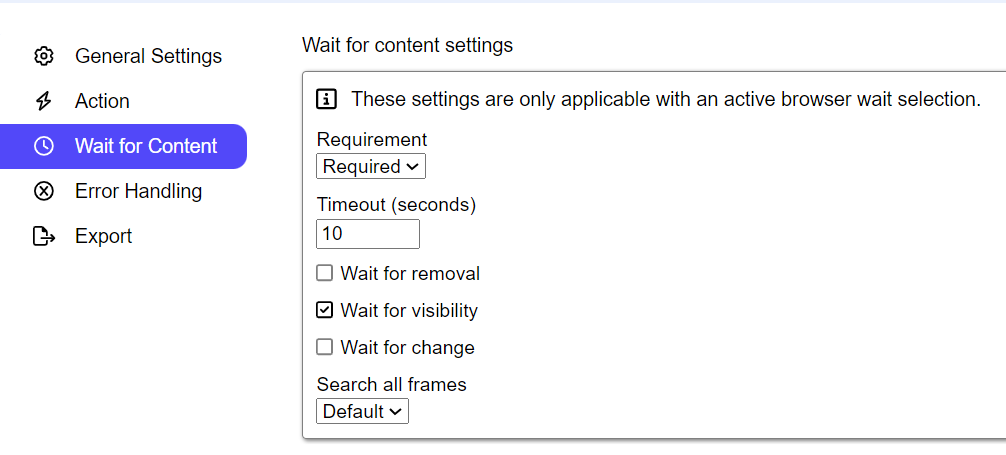Click the Export arrow icon
The image size is (1006, 455).
point(43,236)
